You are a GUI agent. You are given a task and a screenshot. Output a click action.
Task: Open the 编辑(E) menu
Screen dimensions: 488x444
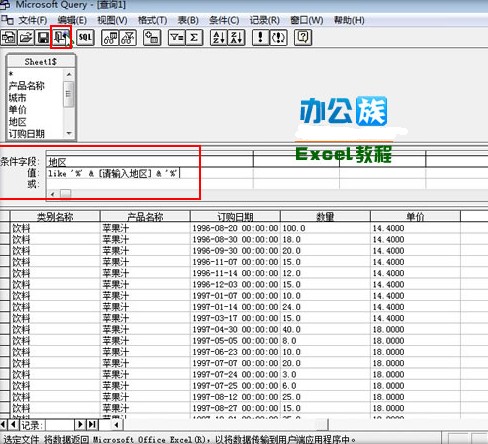(x=72, y=20)
